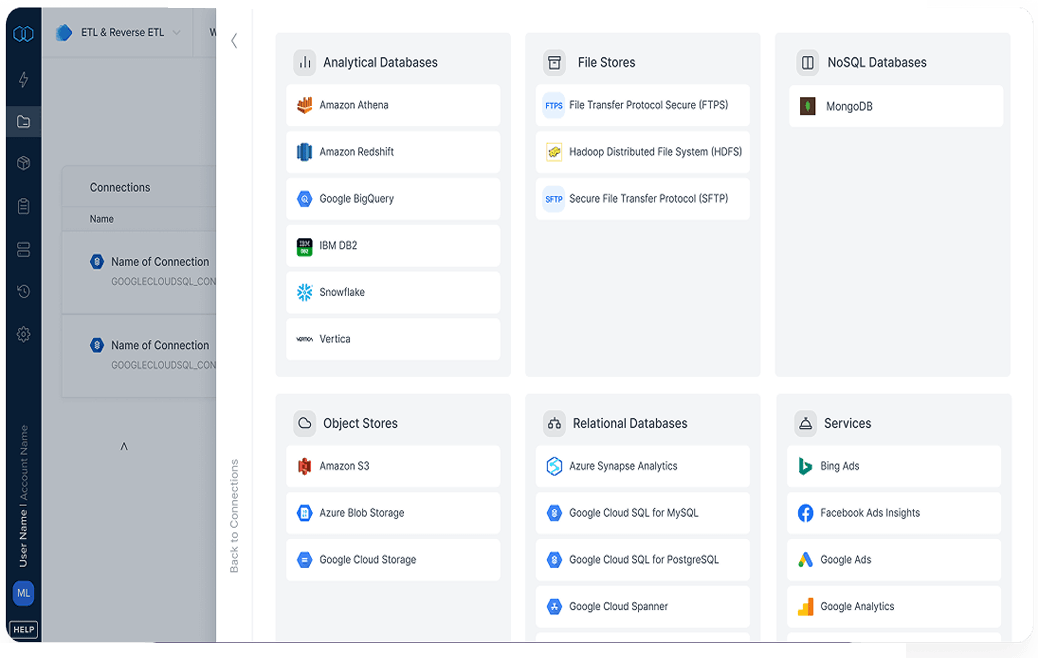The image size is (1038, 658).
Task: Click the upward chevron below the connection list
Action: click(124, 446)
